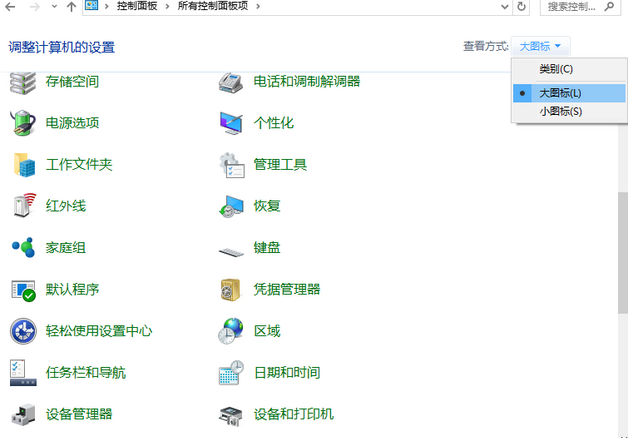Open 电源选项 link
This screenshot has height=438, width=637.
tap(72, 123)
